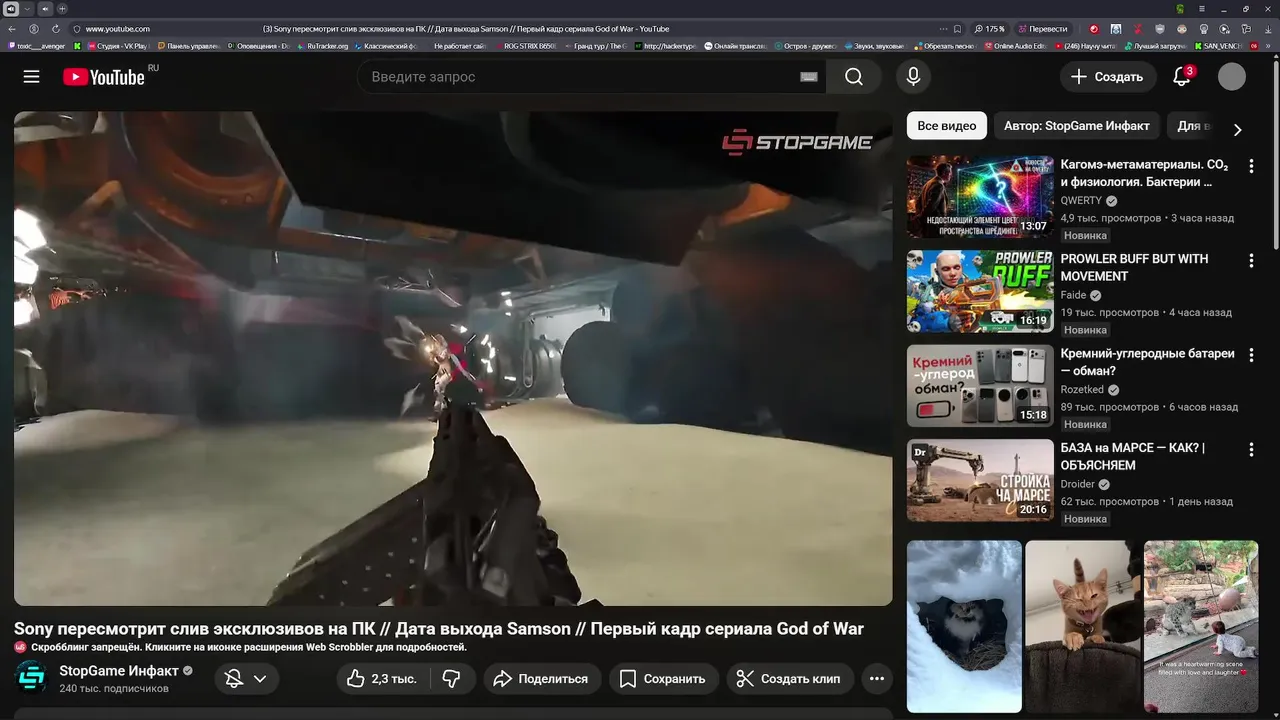Open the YouTube guide hamburger menu
Image resolution: width=1280 pixels, height=720 pixels.
click(32, 77)
